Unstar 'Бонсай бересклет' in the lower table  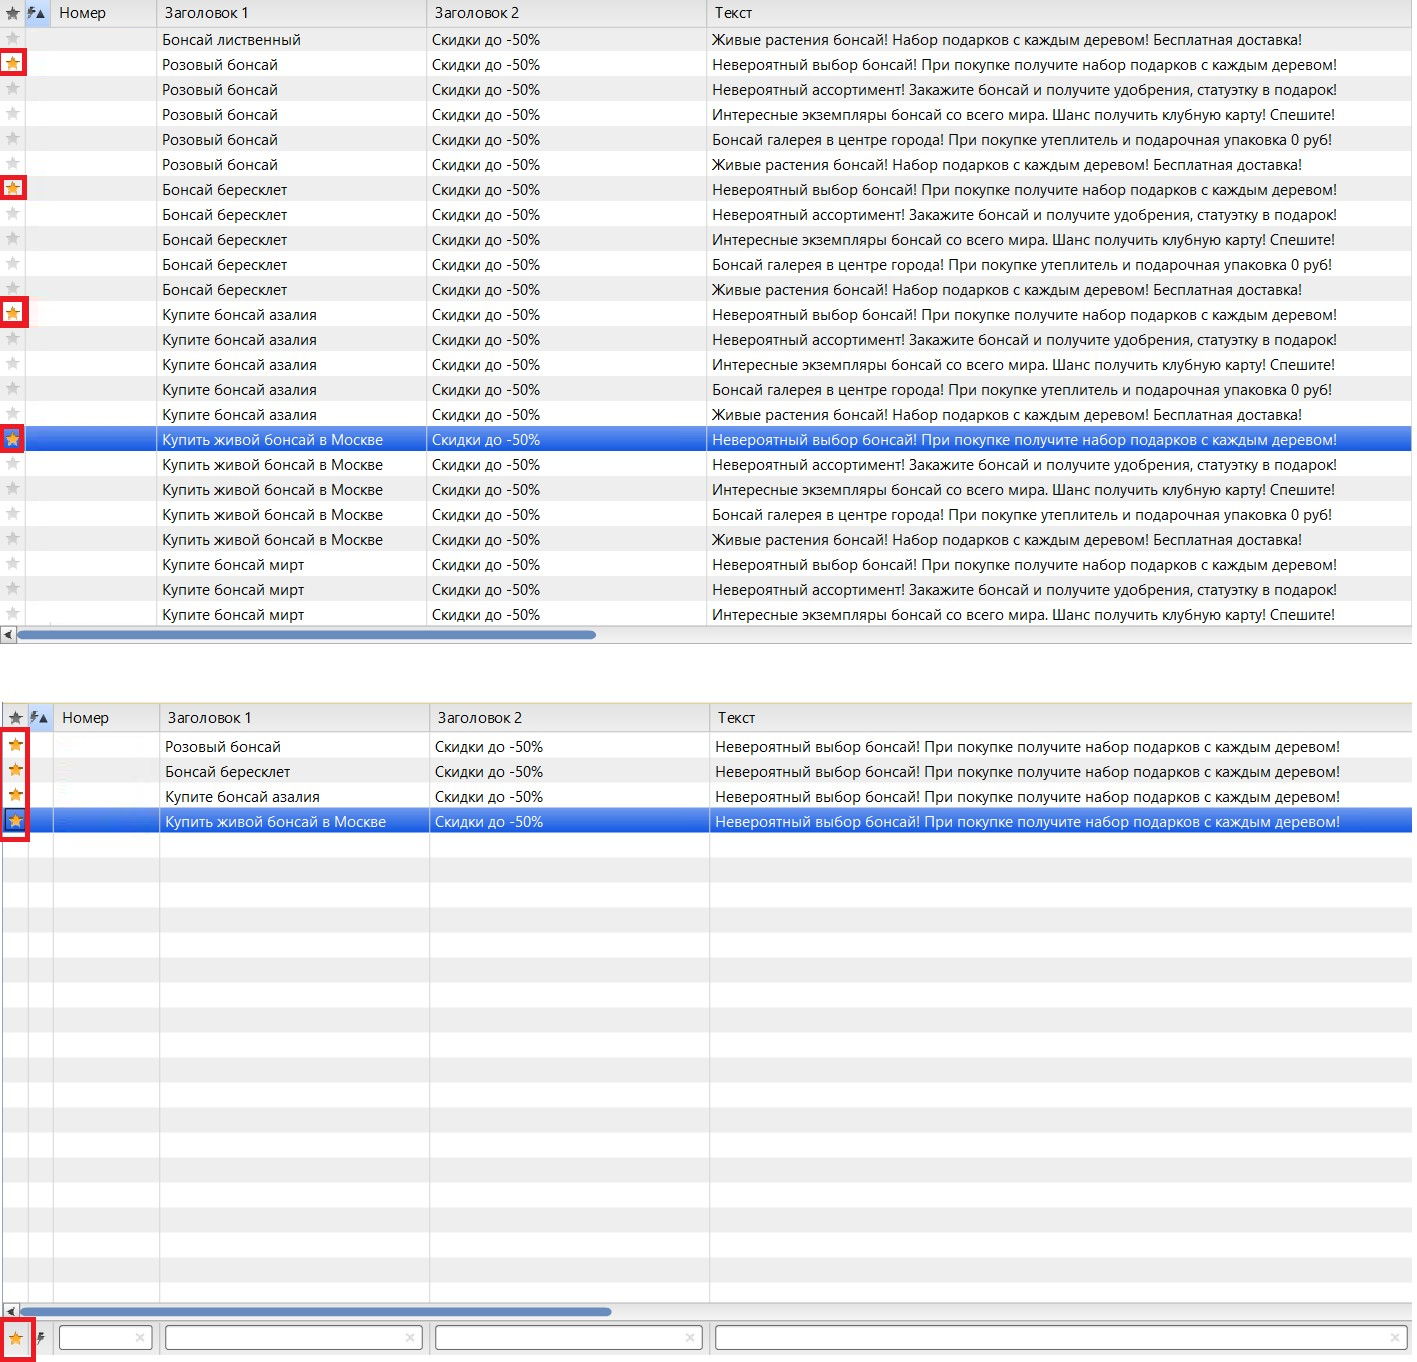tap(16, 770)
